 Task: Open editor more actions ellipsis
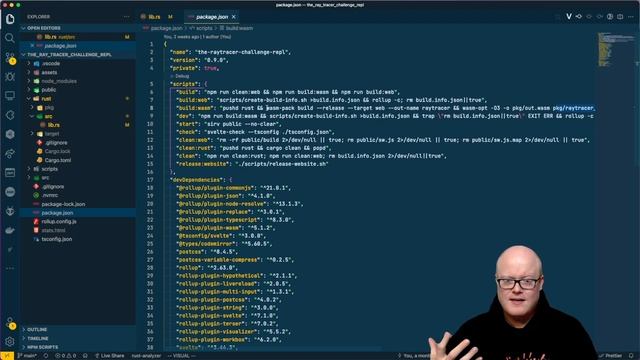(631, 17)
